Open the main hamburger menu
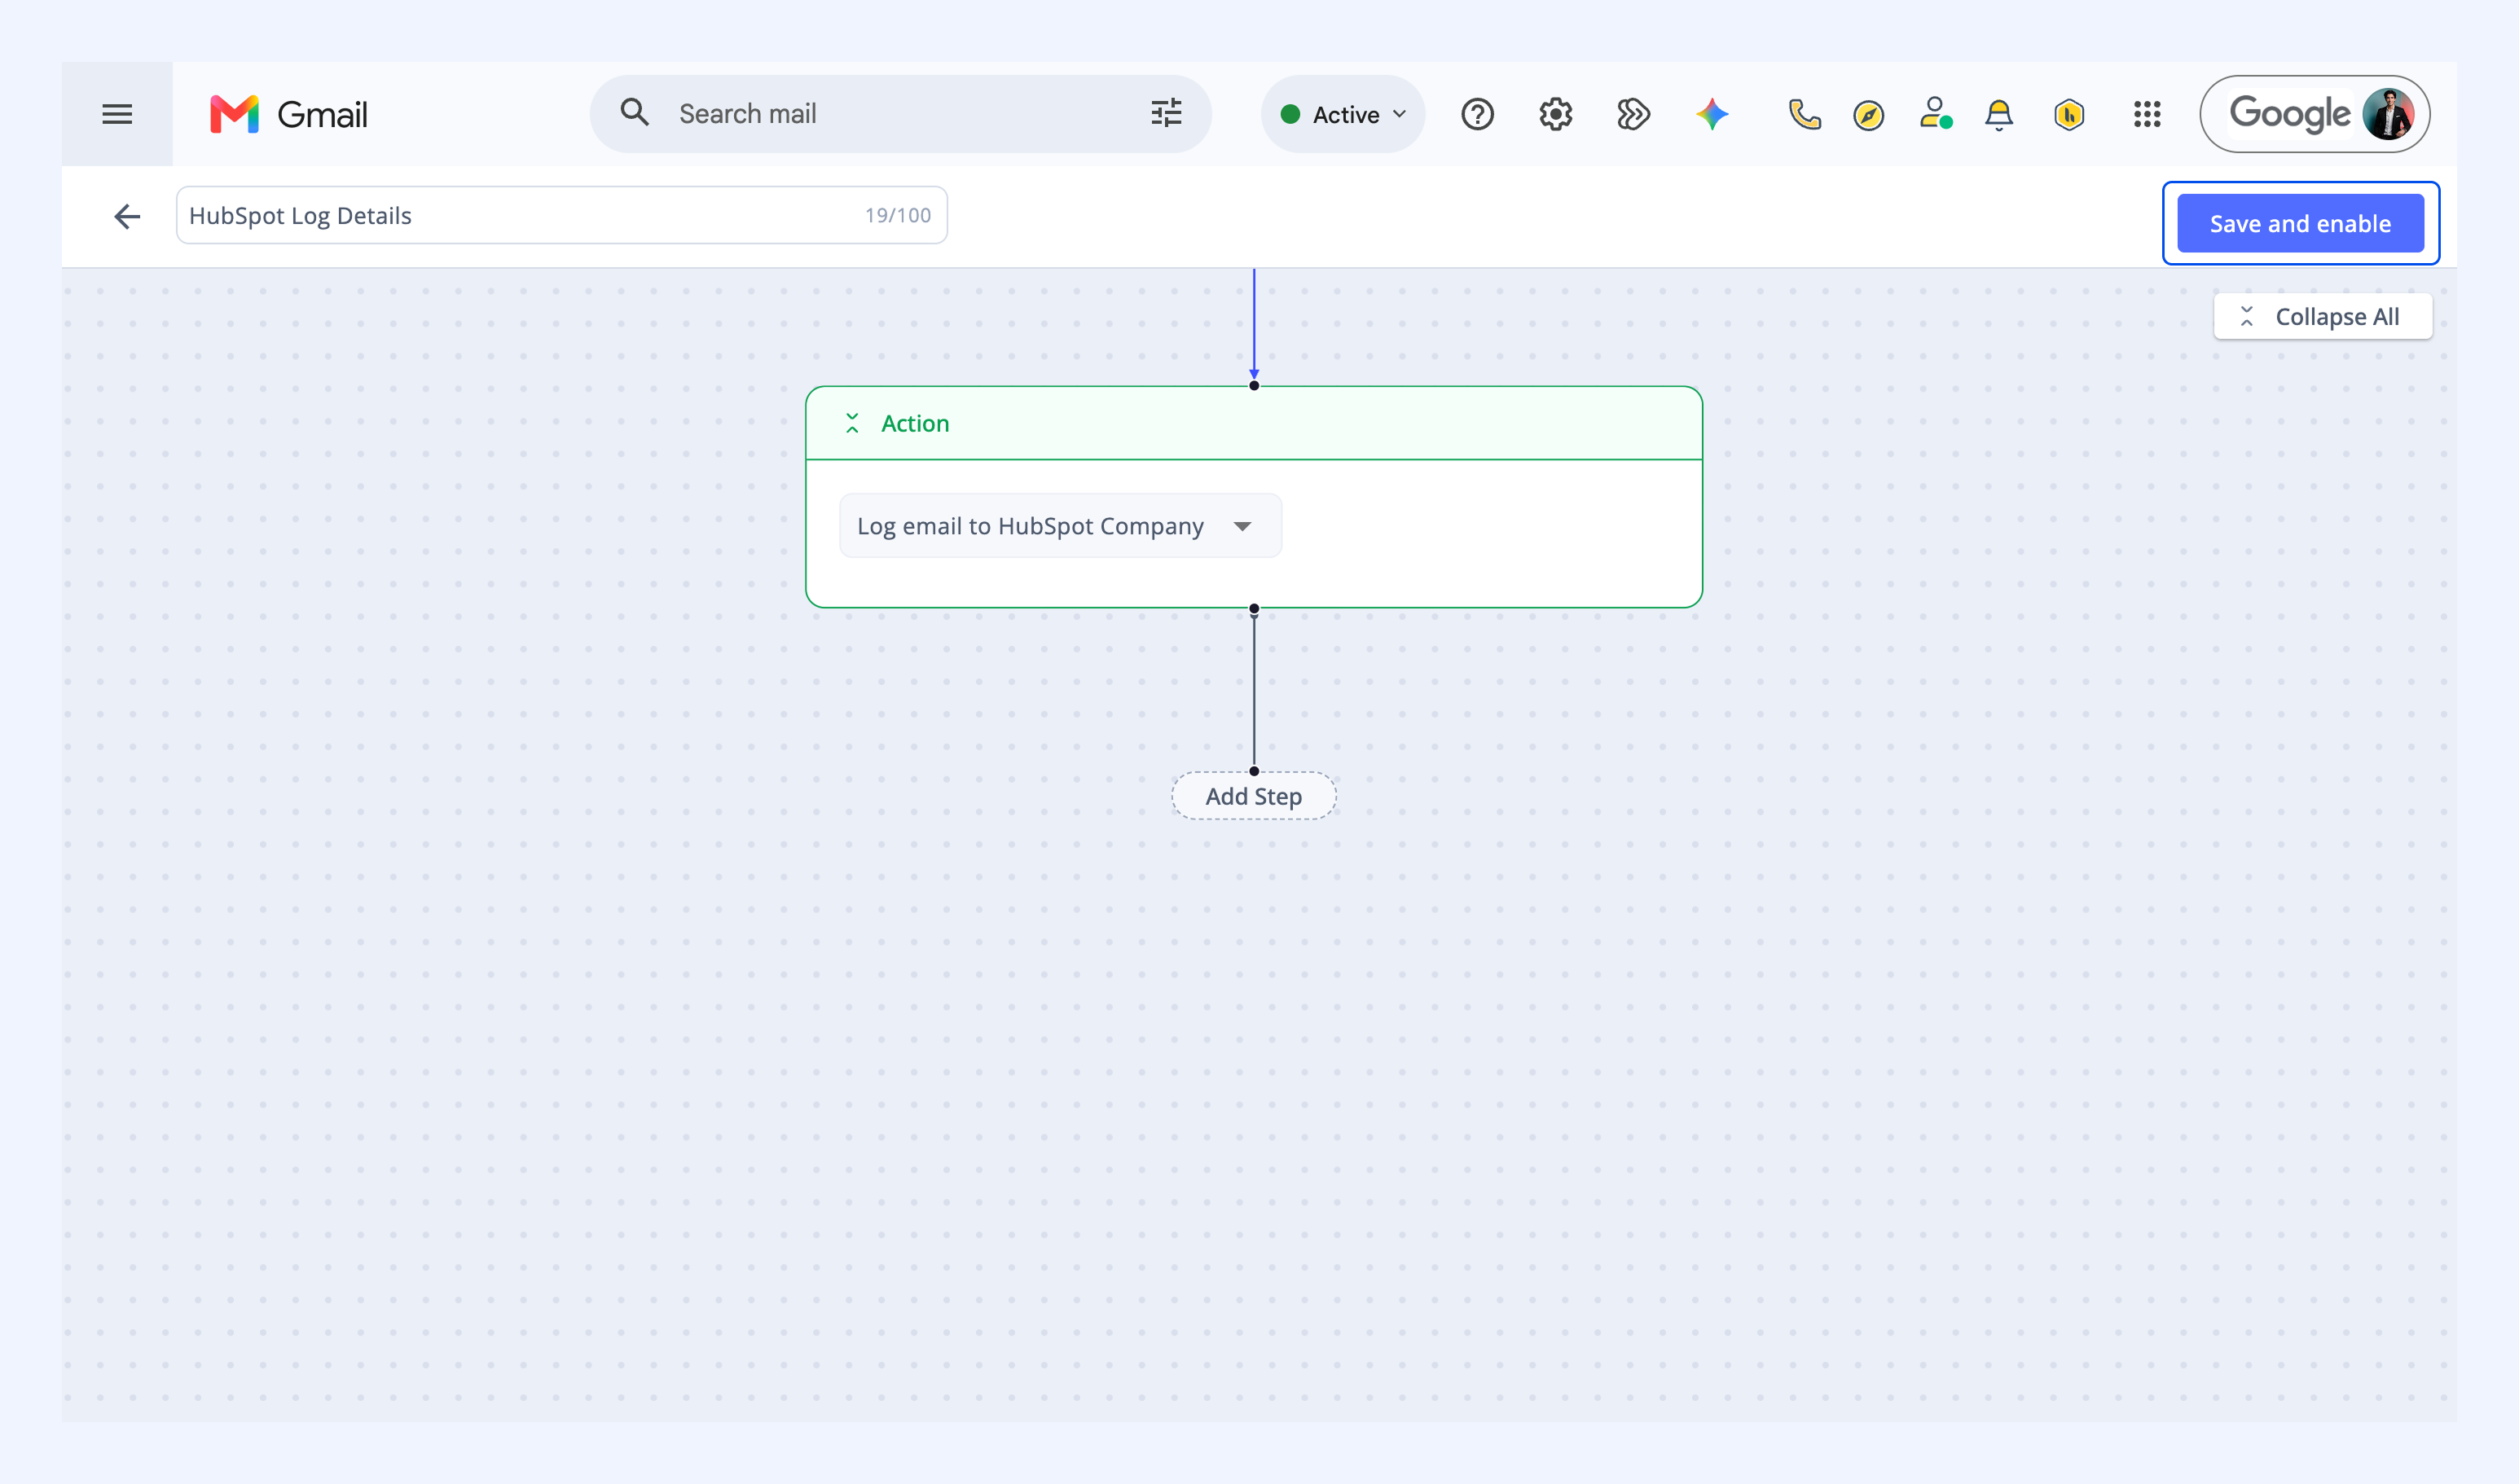2519x1484 pixels. [x=117, y=114]
